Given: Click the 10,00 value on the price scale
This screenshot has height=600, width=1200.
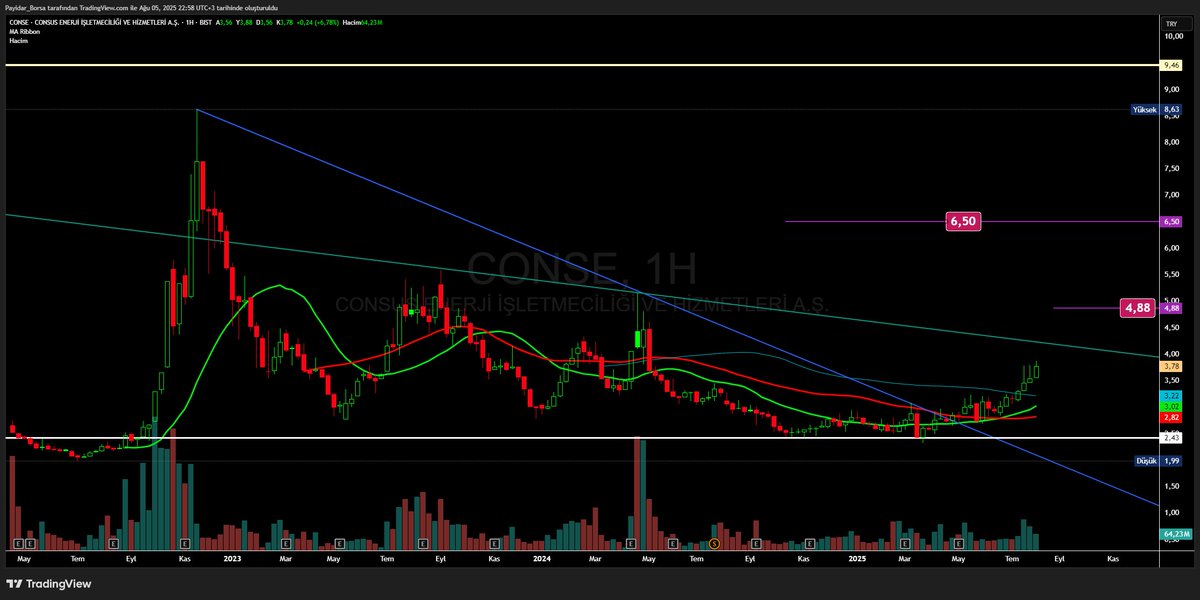Looking at the screenshot, I should coord(1174,36).
